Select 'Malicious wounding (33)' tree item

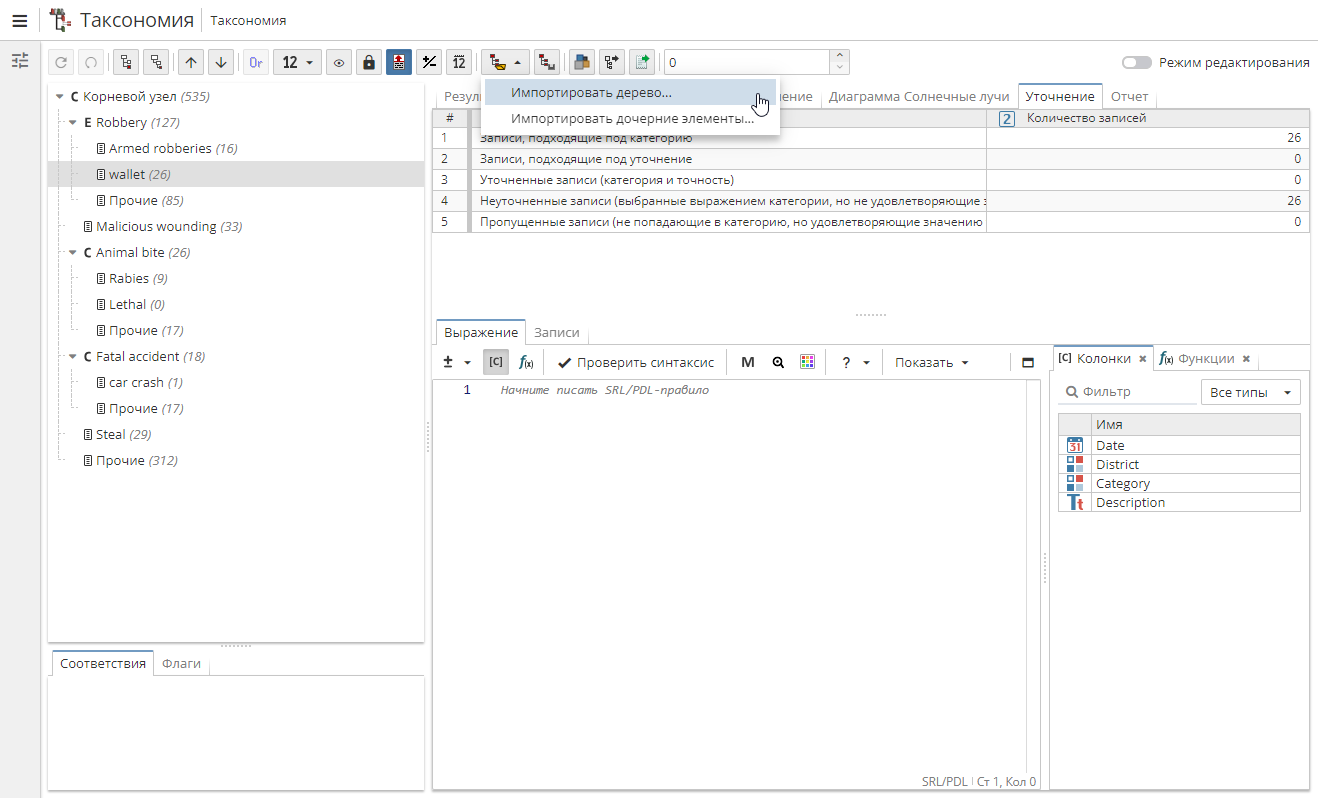(x=162, y=226)
